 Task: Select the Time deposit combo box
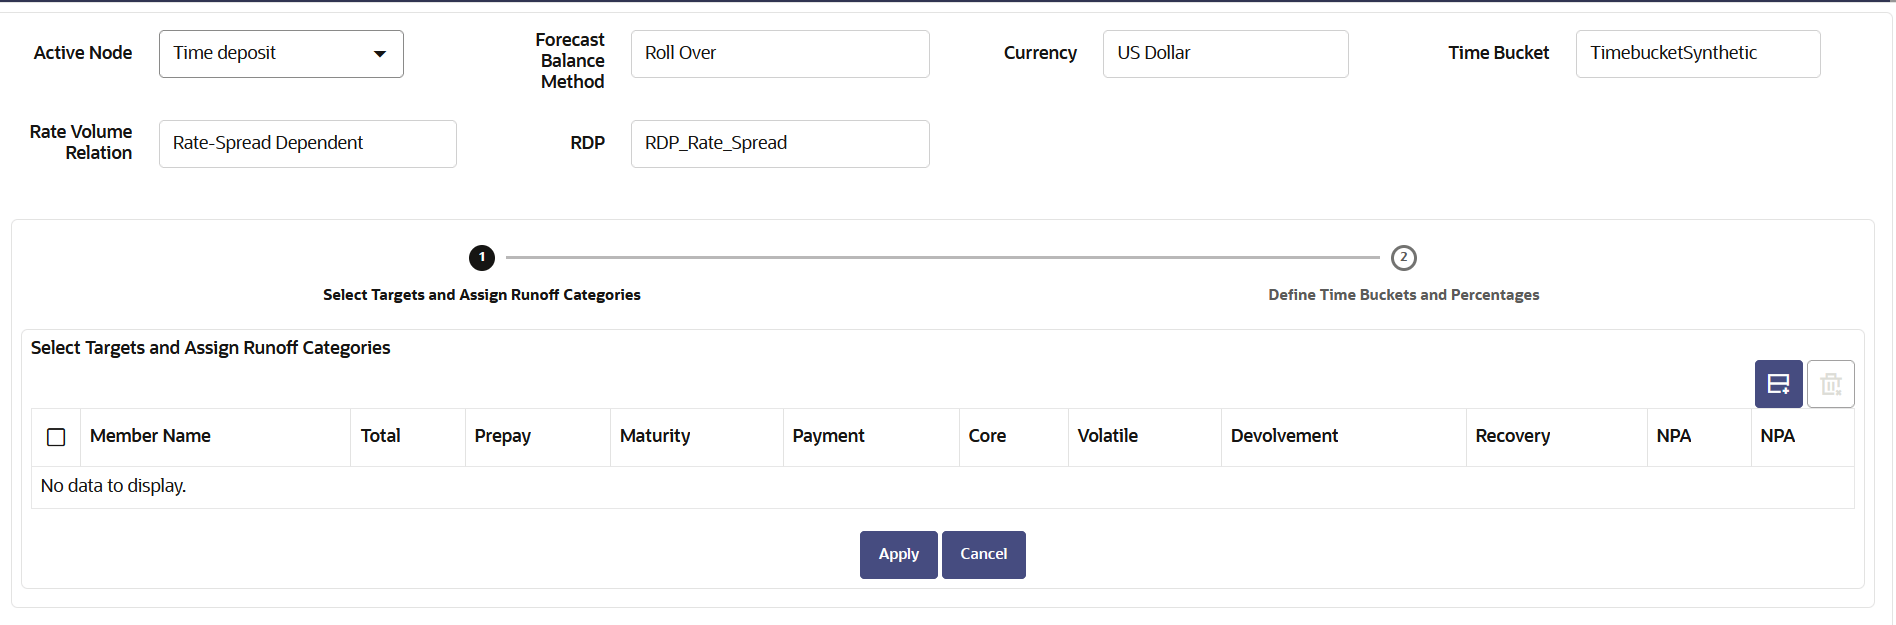click(x=281, y=54)
